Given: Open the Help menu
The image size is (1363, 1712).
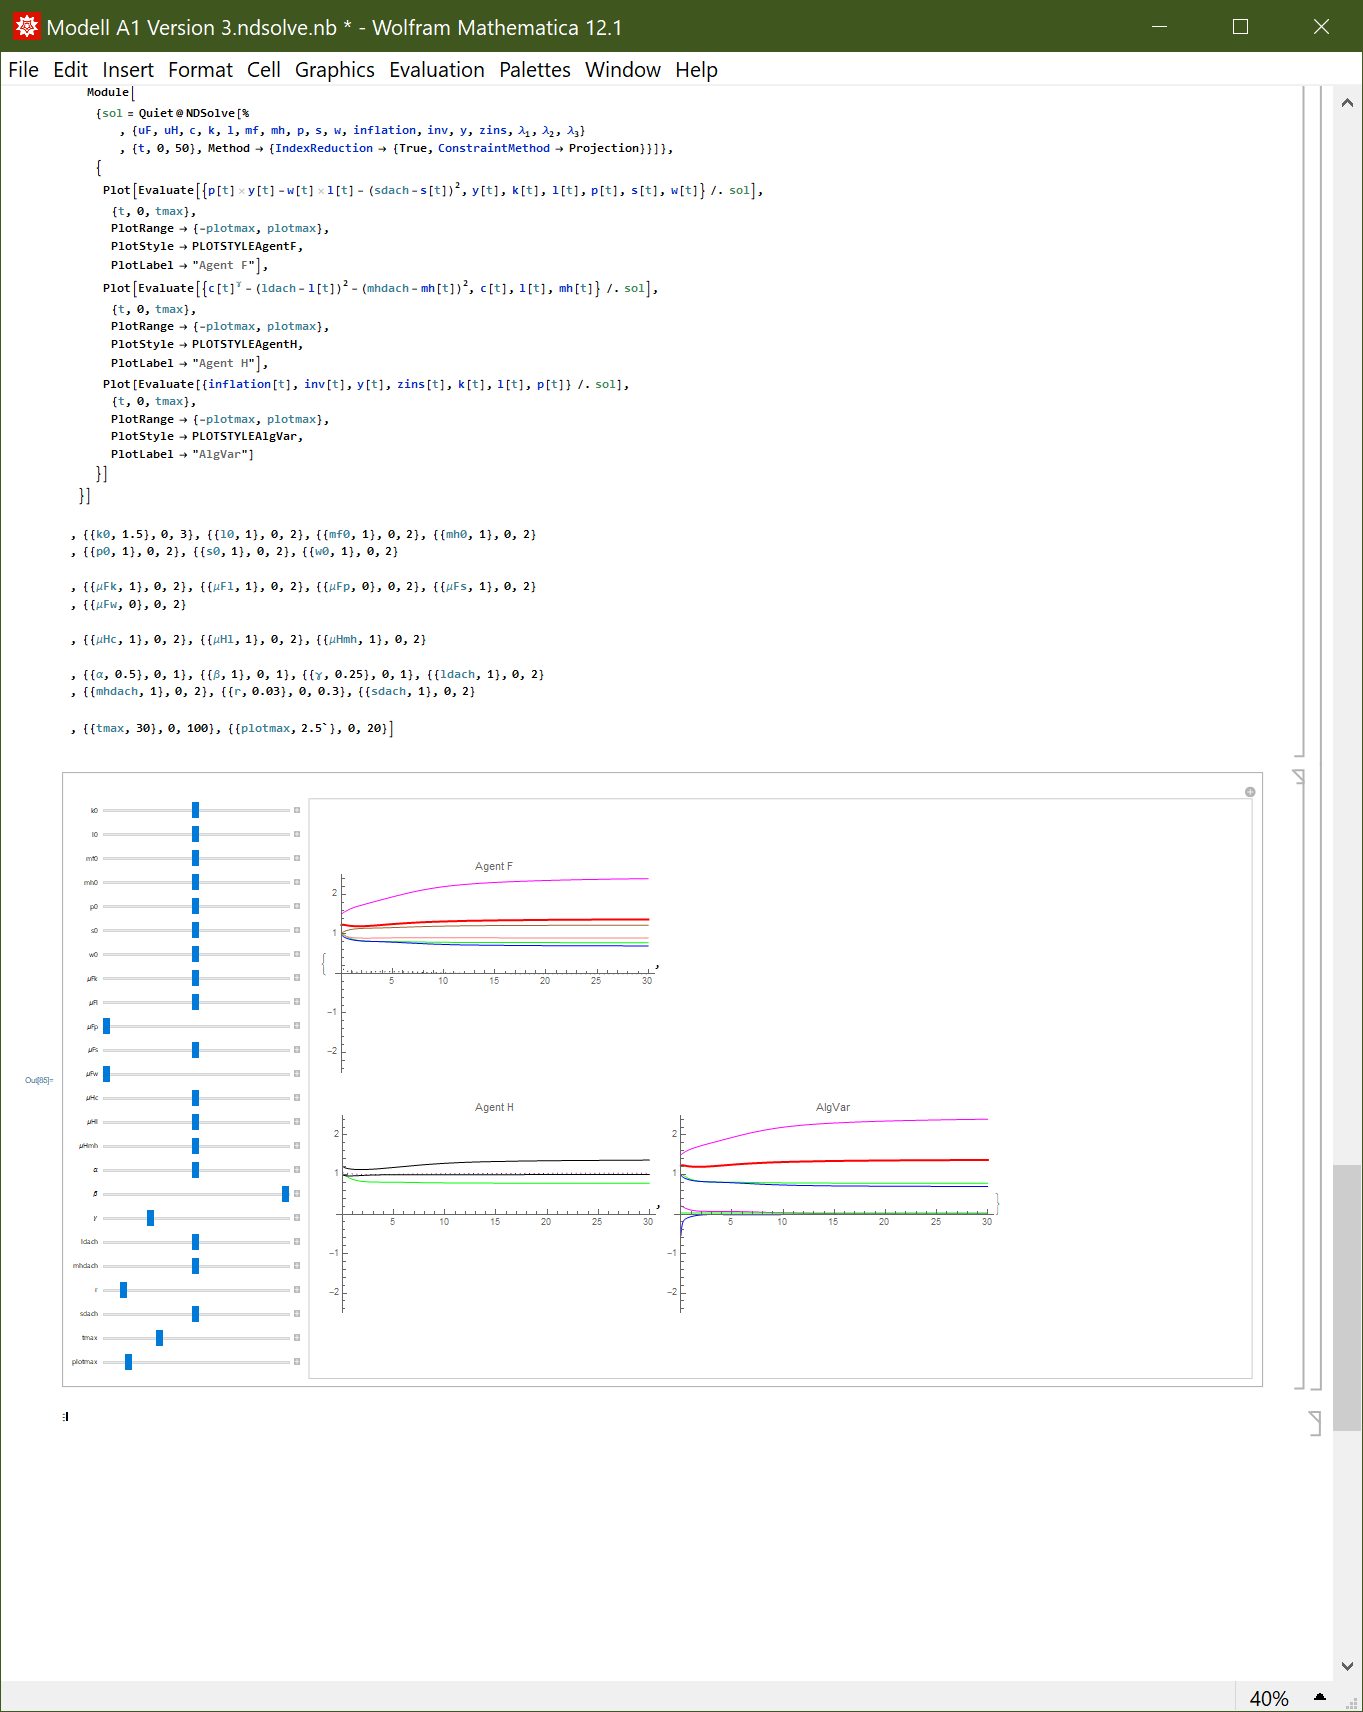Looking at the screenshot, I should 696,70.
